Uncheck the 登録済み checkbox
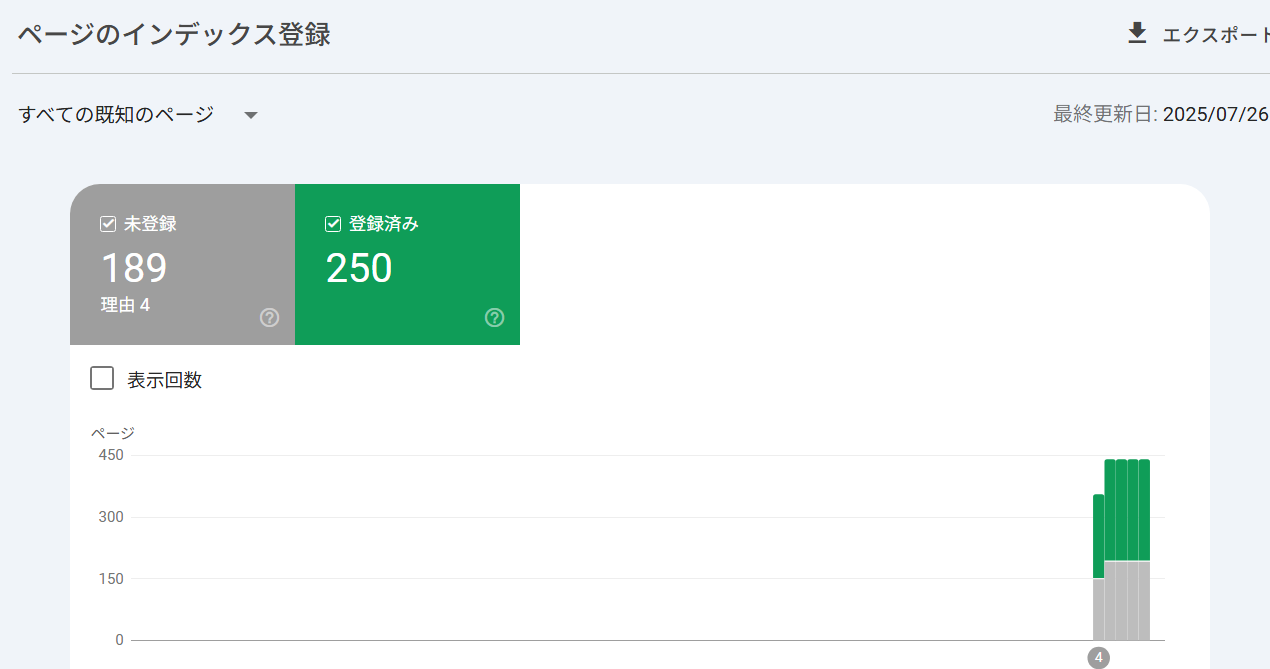Screen dimensions: 1270x669 tap(334, 224)
